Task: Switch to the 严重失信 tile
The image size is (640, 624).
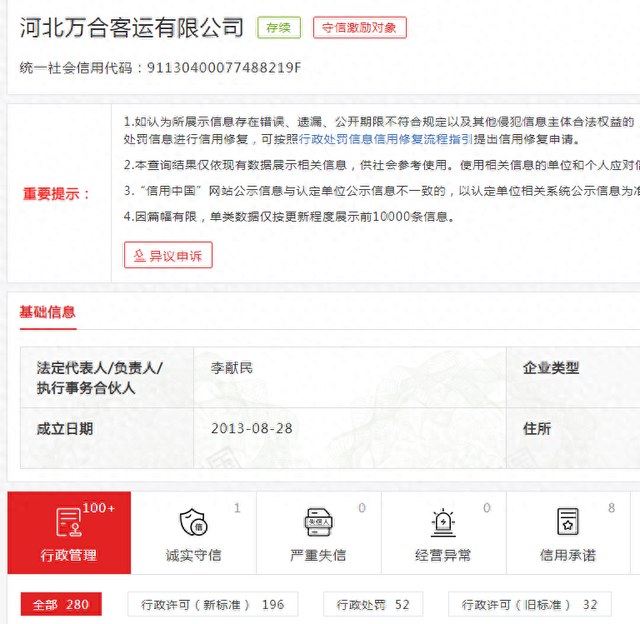Action: (318, 533)
